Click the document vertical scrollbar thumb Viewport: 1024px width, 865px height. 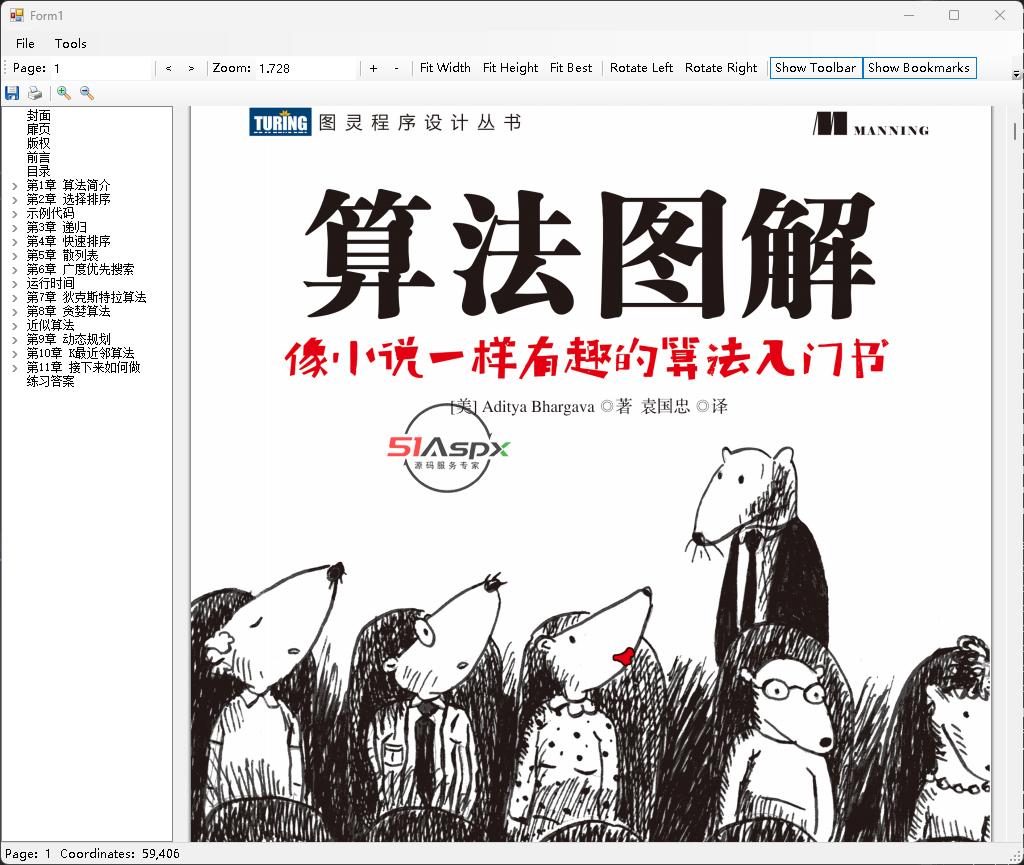[1015, 131]
